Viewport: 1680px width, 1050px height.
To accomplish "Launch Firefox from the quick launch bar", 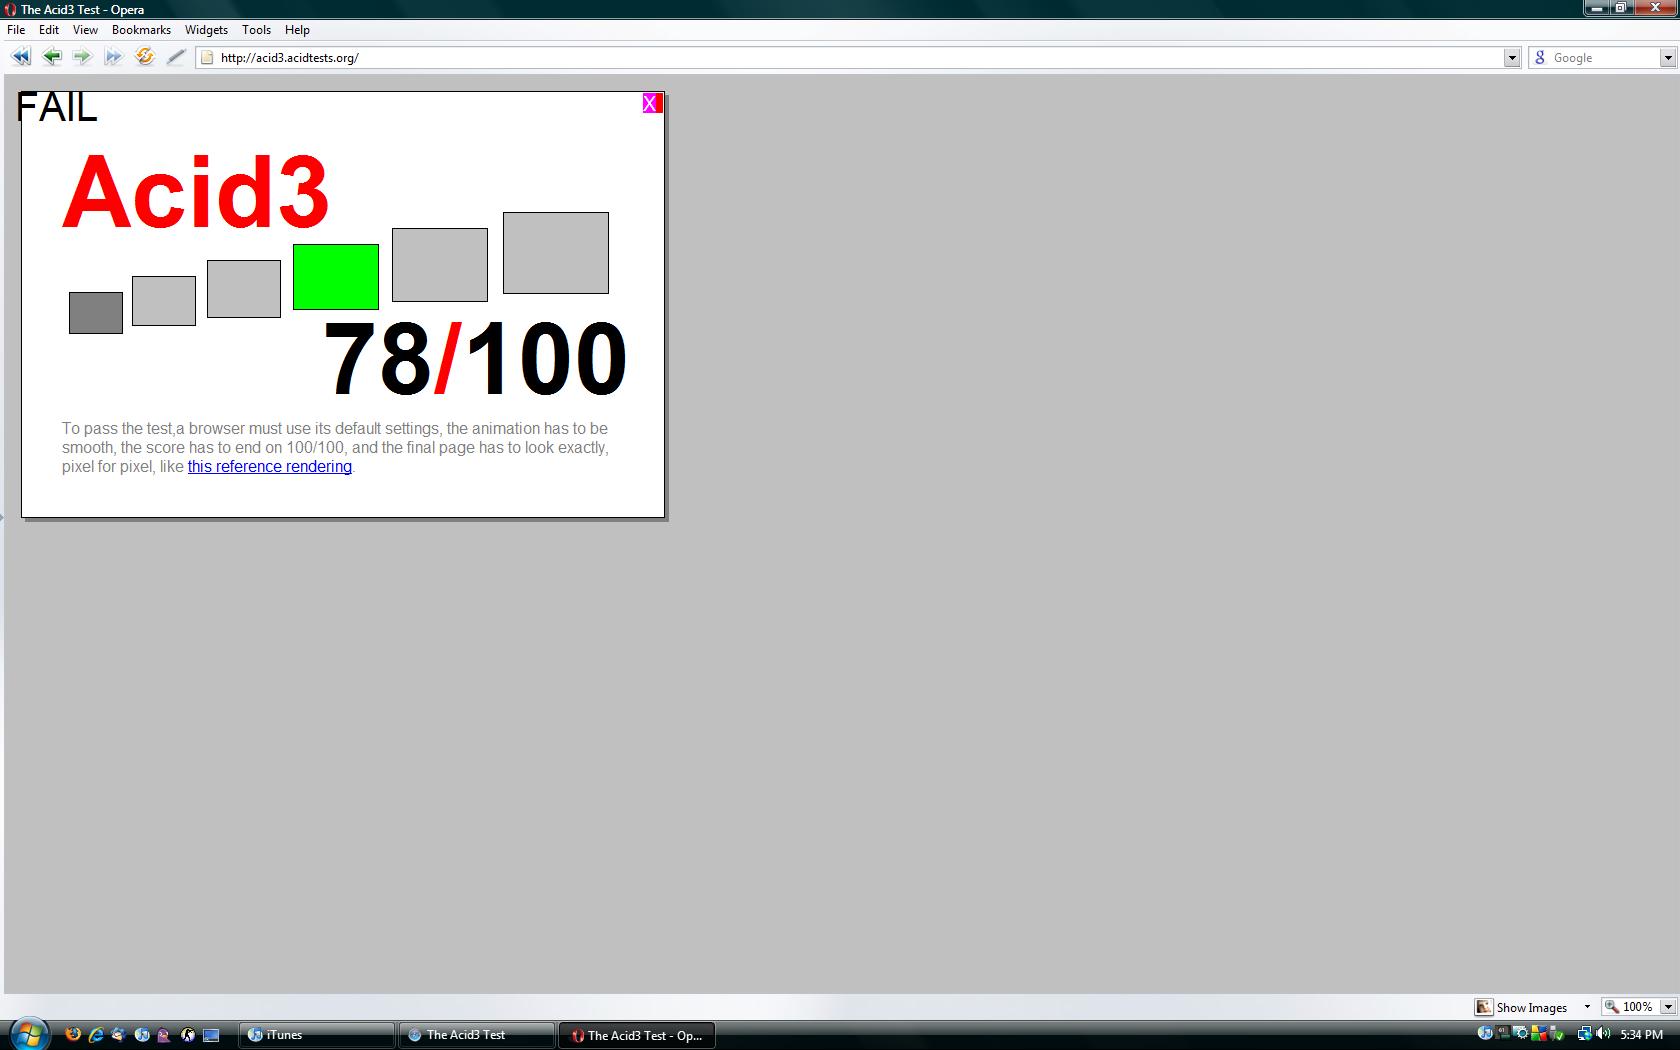I will point(73,1035).
